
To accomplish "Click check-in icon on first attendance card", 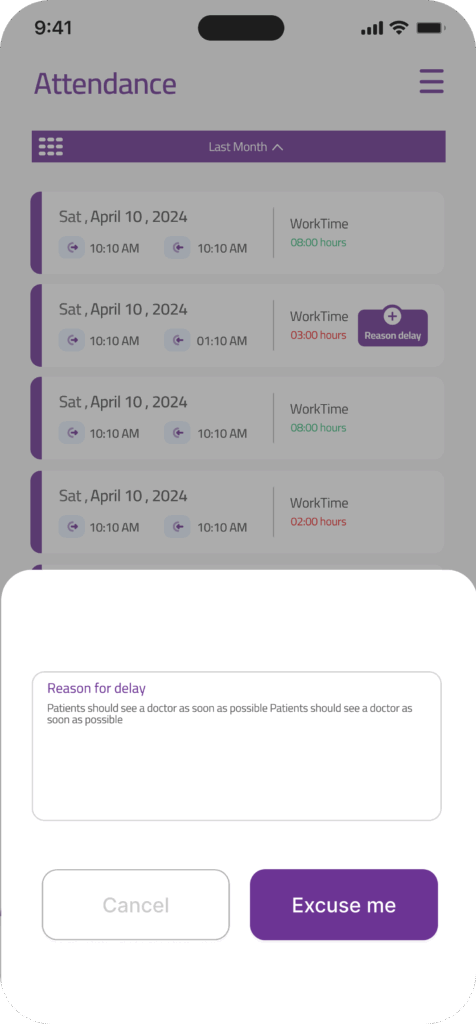I will [x=72, y=248].
